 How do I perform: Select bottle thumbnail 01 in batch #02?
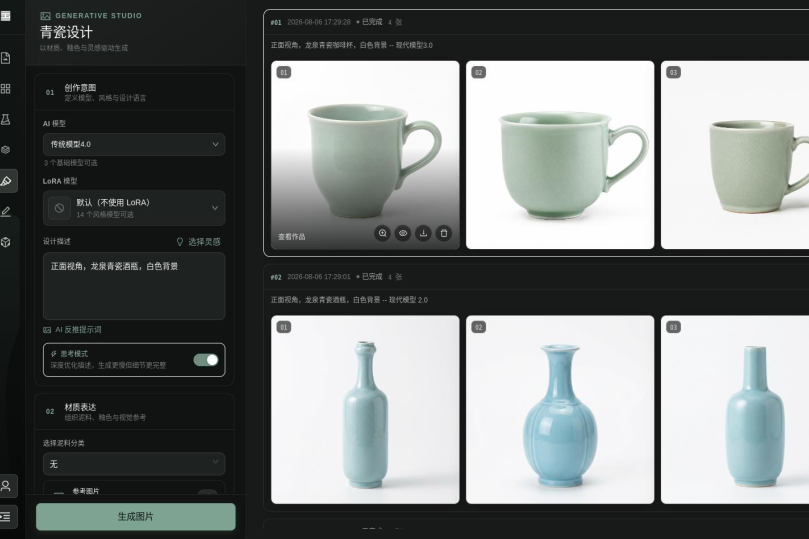click(x=365, y=410)
